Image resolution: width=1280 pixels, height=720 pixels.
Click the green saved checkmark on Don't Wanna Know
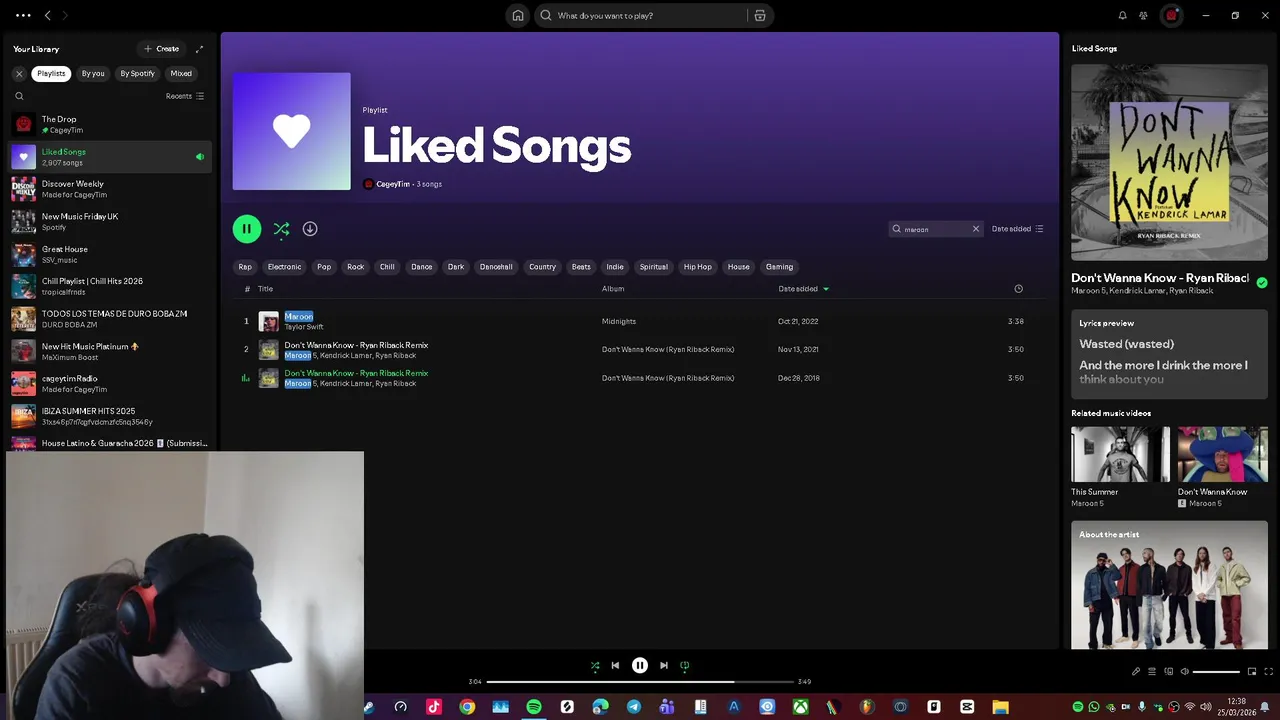click(x=1262, y=283)
